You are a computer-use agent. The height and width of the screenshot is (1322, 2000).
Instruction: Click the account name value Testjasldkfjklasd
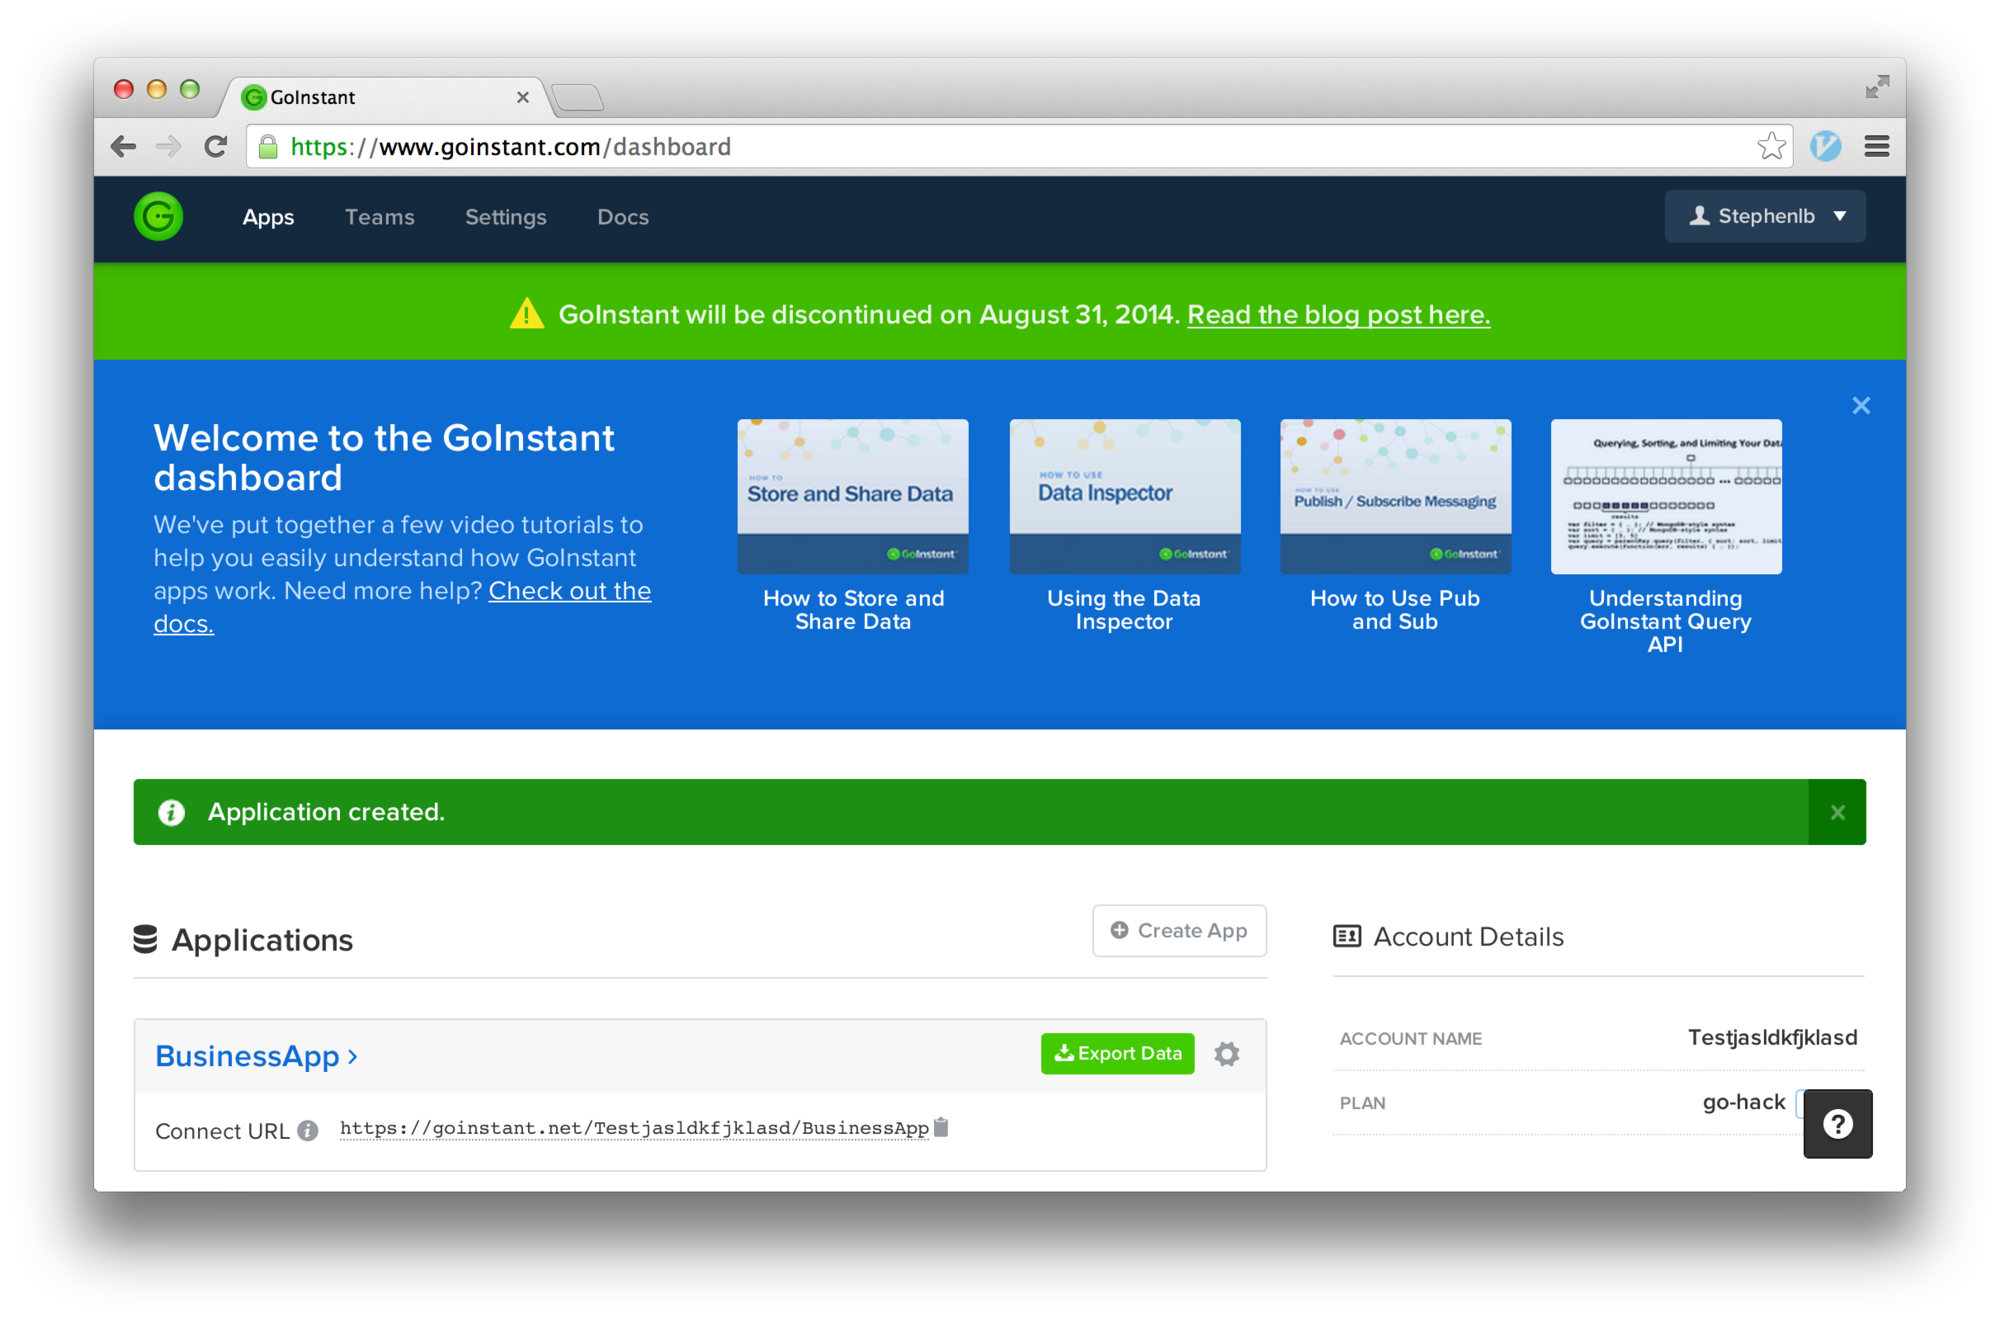(1772, 1037)
